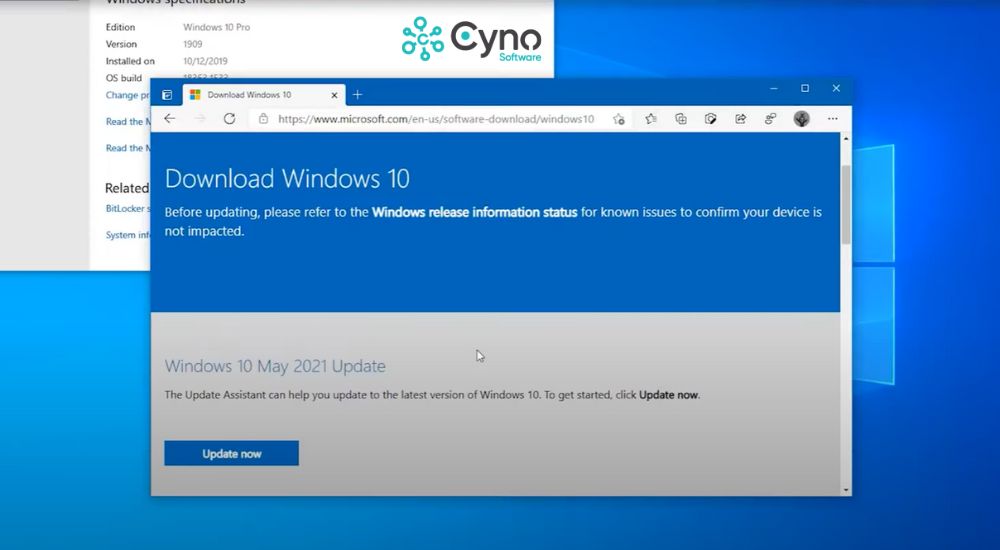Open Windows release information status link
The image size is (1000, 550).
[x=474, y=212]
